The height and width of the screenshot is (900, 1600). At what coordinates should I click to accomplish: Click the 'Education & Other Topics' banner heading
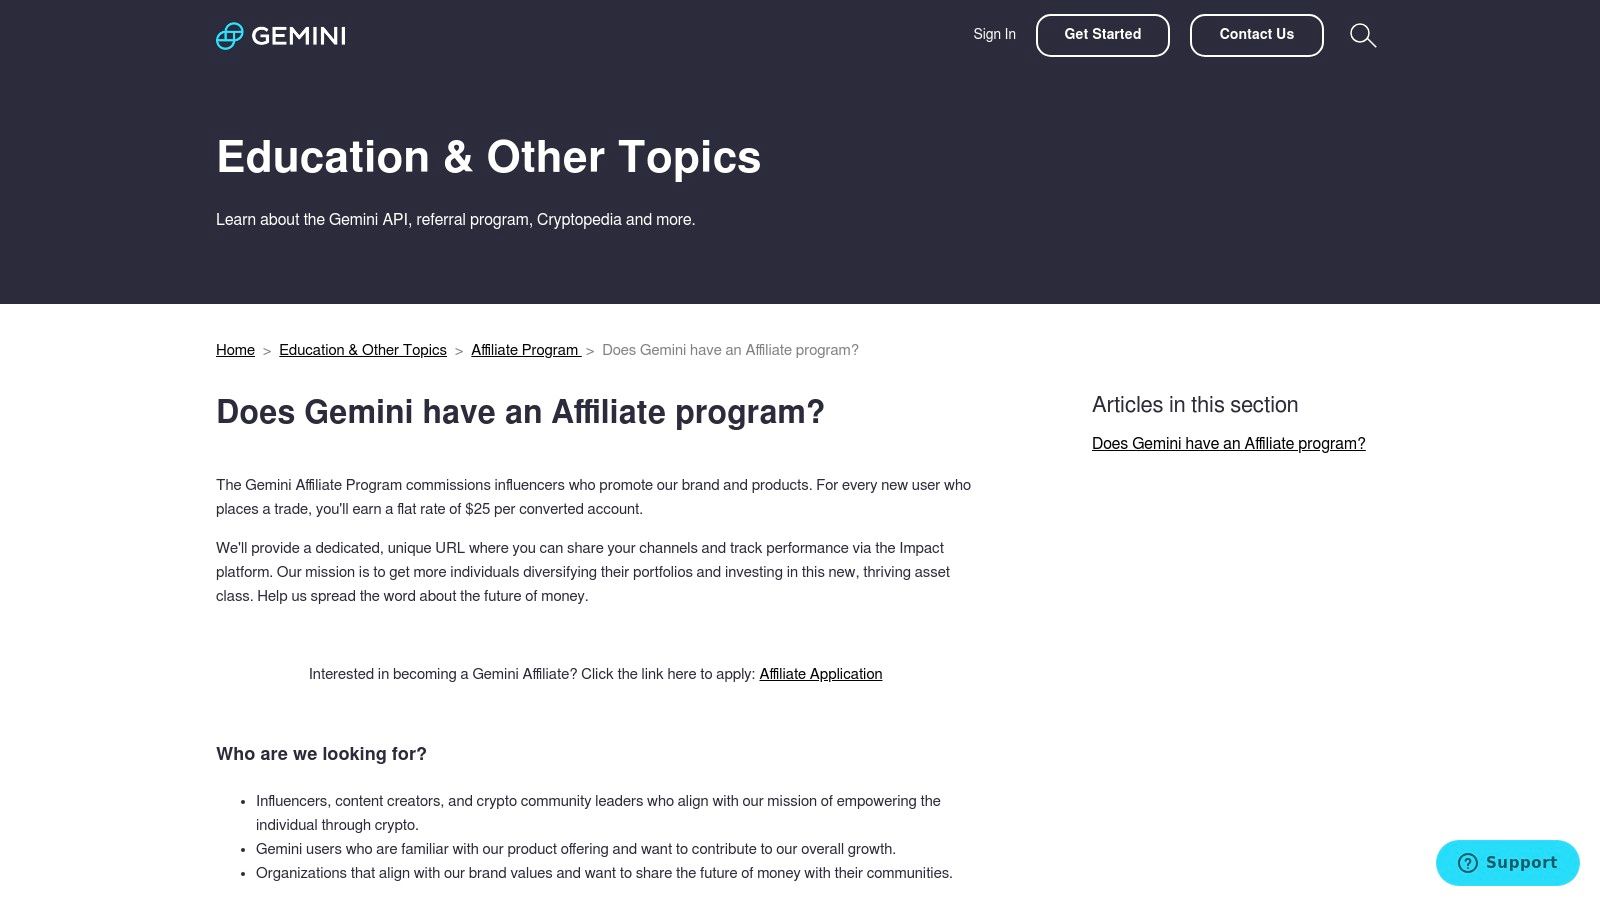(x=489, y=157)
